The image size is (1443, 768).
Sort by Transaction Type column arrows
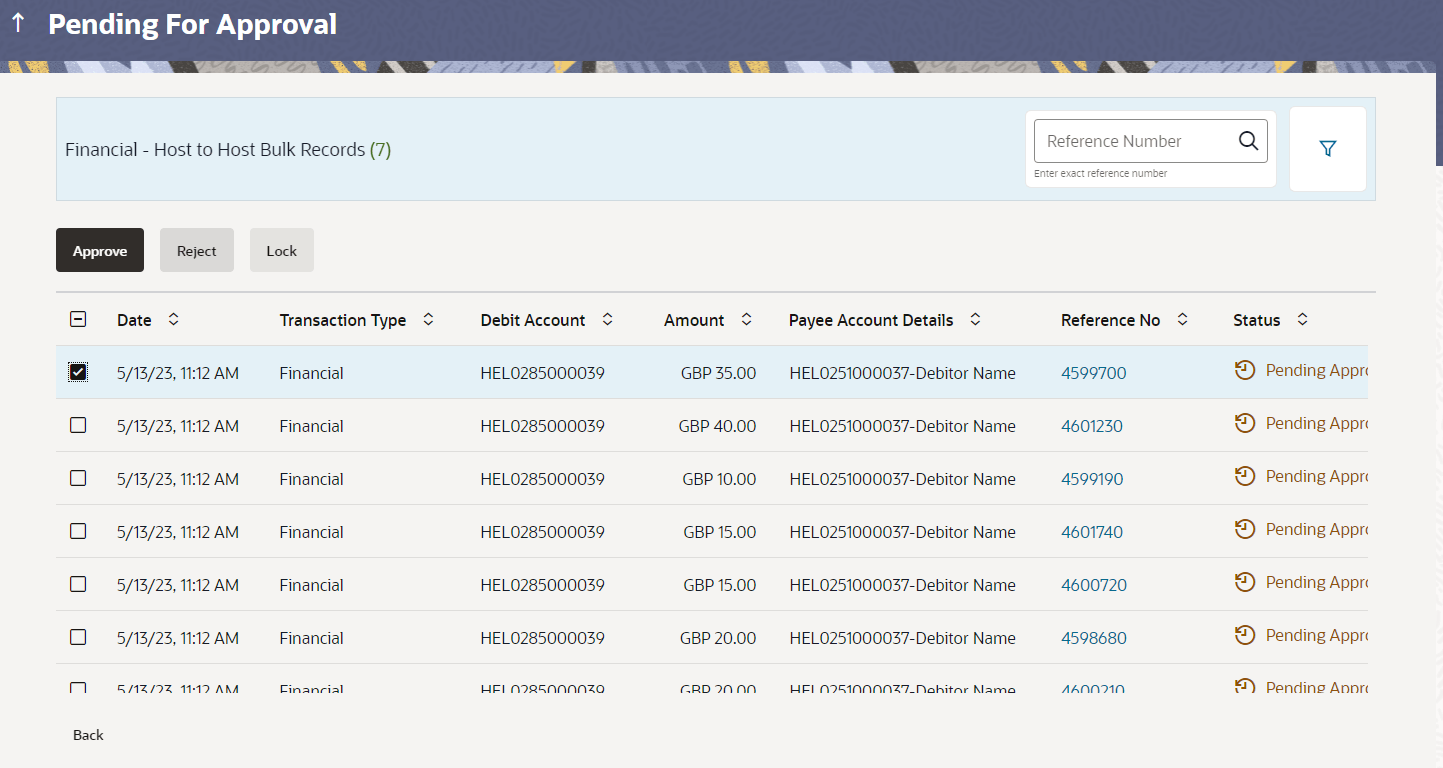(x=428, y=320)
